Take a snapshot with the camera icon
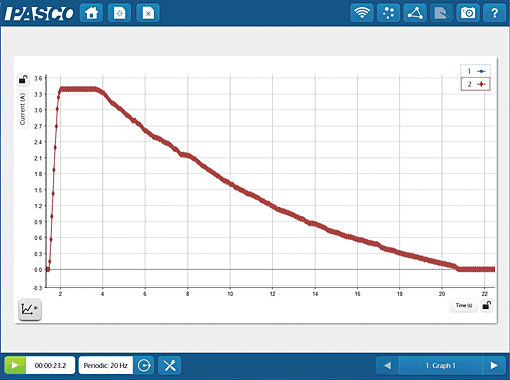510x380 pixels. click(468, 13)
